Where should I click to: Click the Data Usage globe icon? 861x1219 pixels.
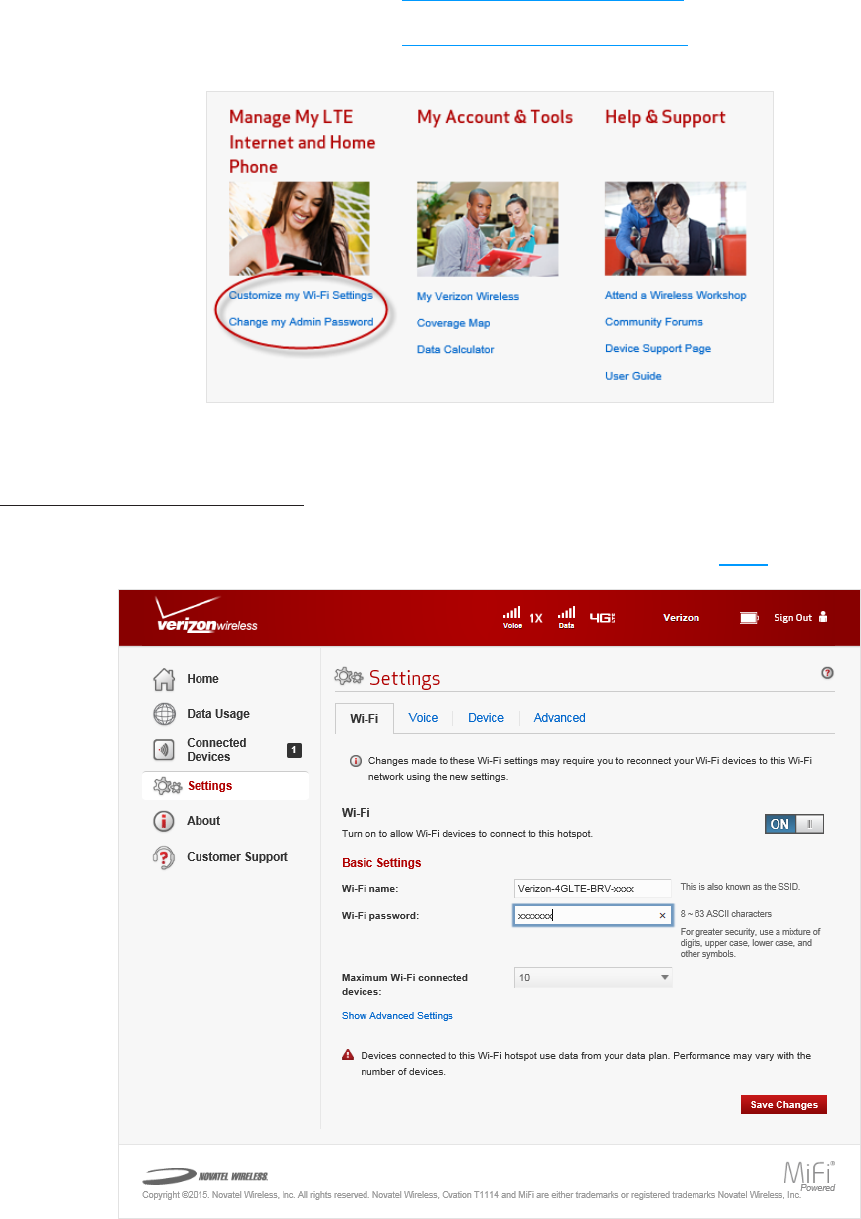pyautogui.click(x=164, y=714)
